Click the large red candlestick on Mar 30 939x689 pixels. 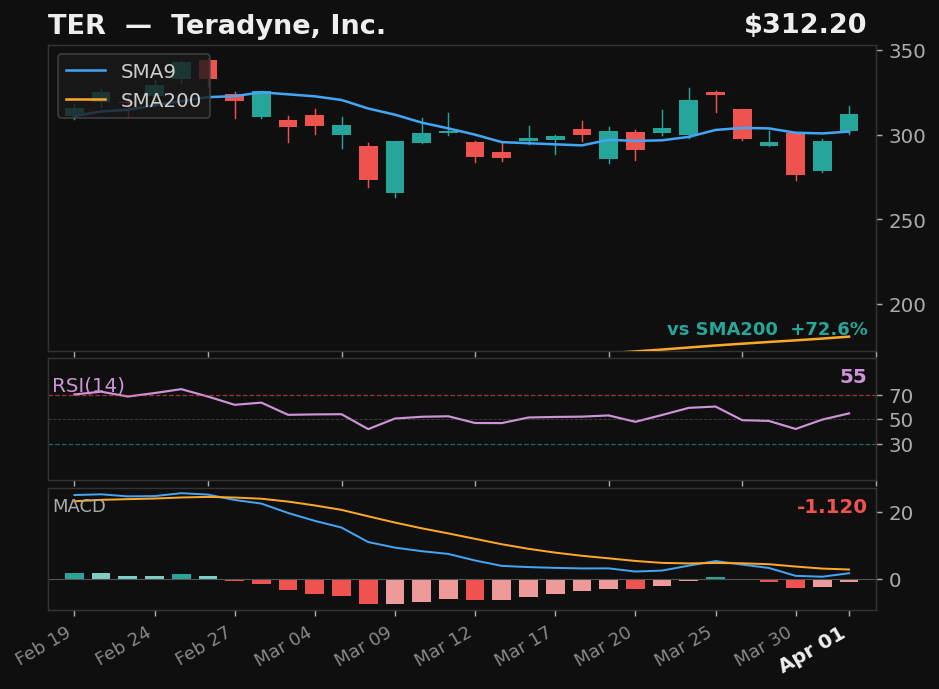pyautogui.click(x=796, y=154)
